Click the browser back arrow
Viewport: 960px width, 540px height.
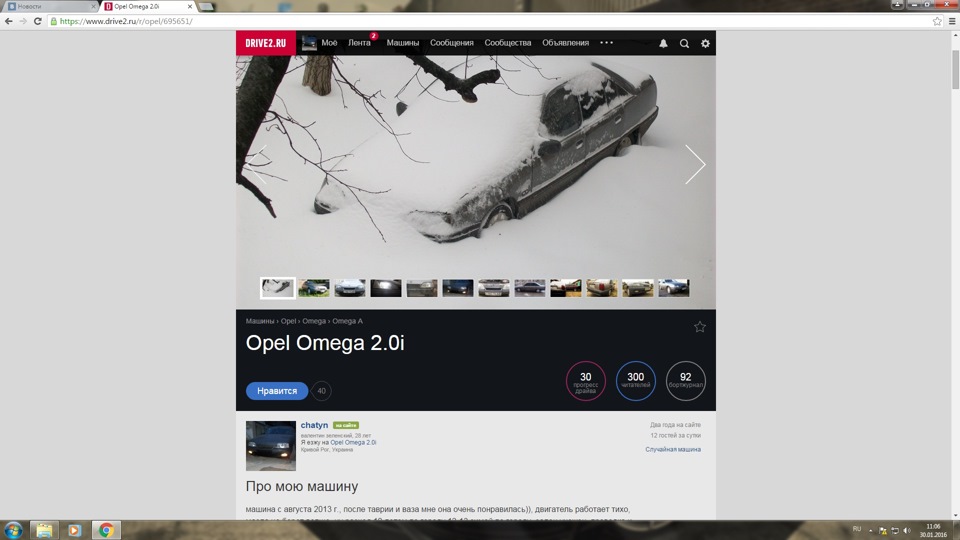click(x=9, y=21)
